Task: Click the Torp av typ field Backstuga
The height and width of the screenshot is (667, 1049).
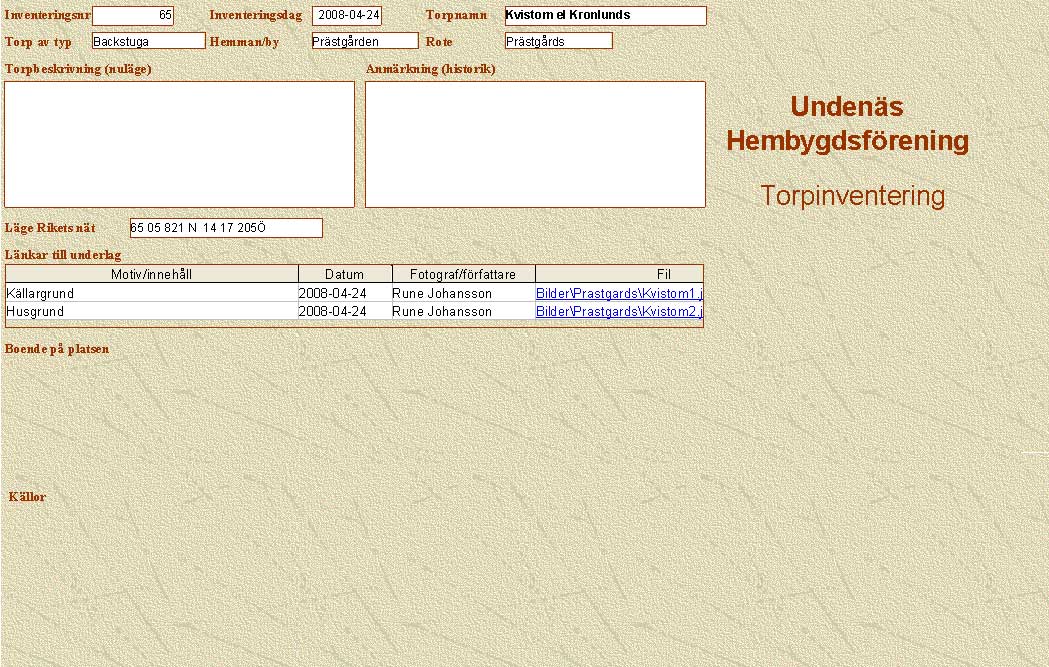Action: point(148,41)
